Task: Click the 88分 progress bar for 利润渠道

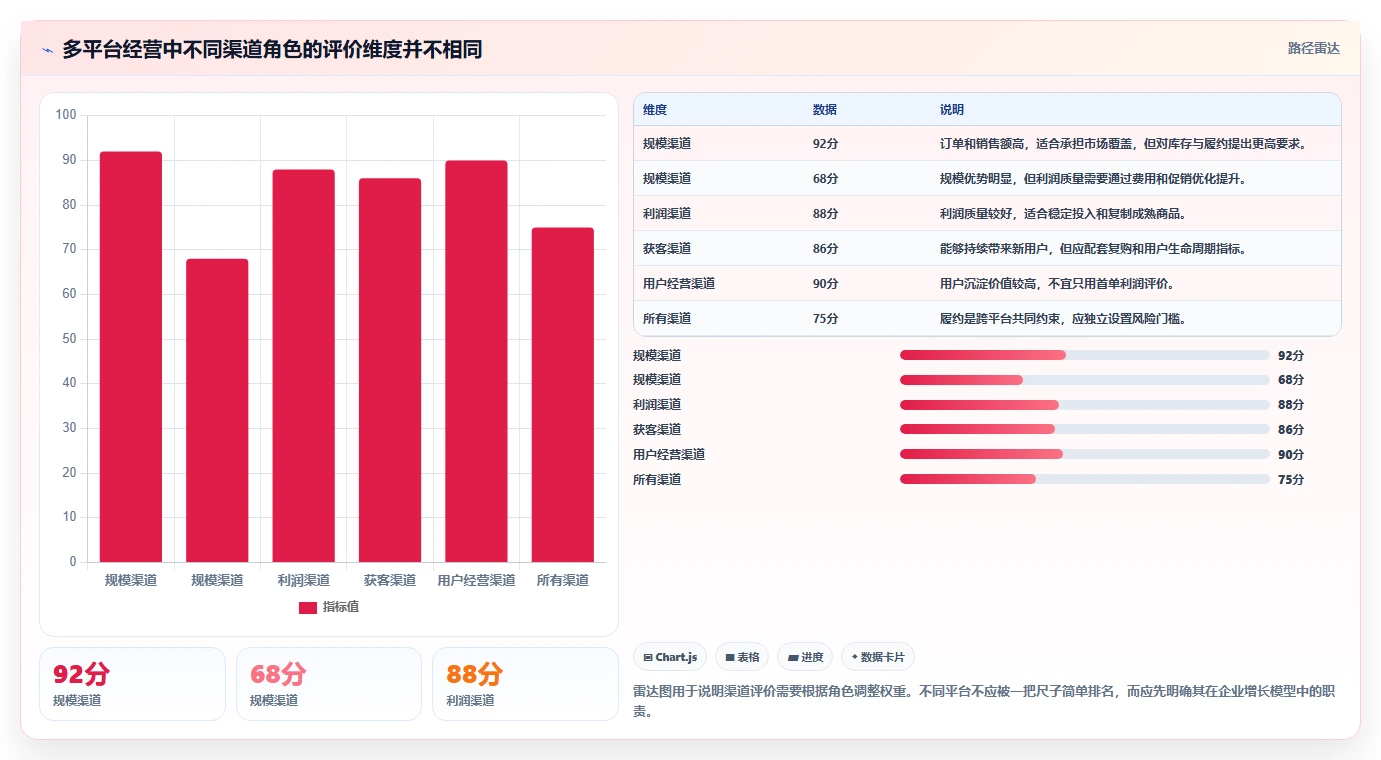Action: point(1085,405)
